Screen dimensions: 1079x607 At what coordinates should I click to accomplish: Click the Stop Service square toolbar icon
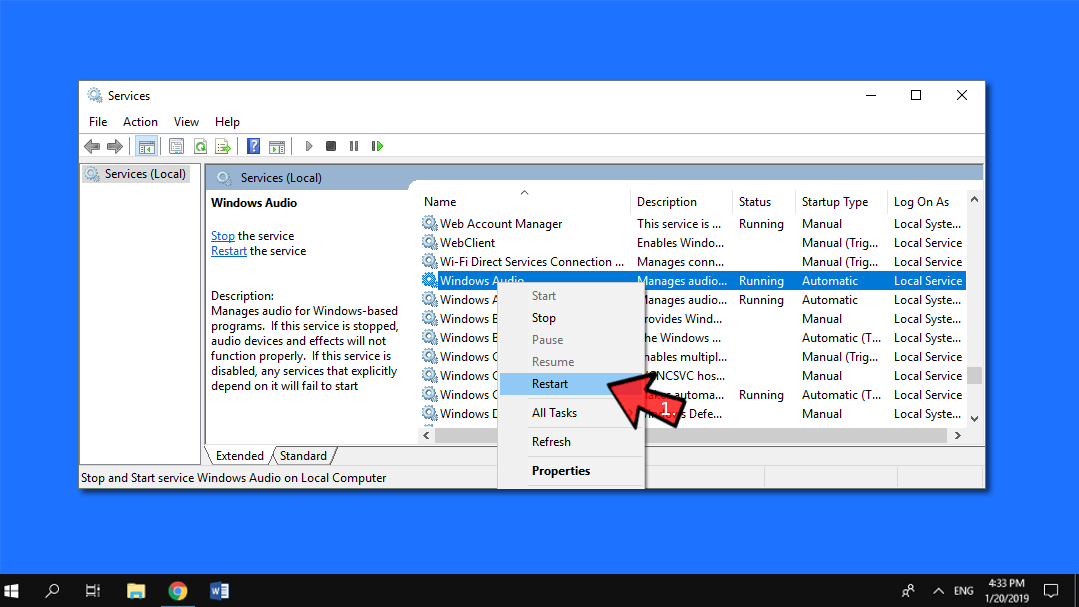(x=331, y=146)
